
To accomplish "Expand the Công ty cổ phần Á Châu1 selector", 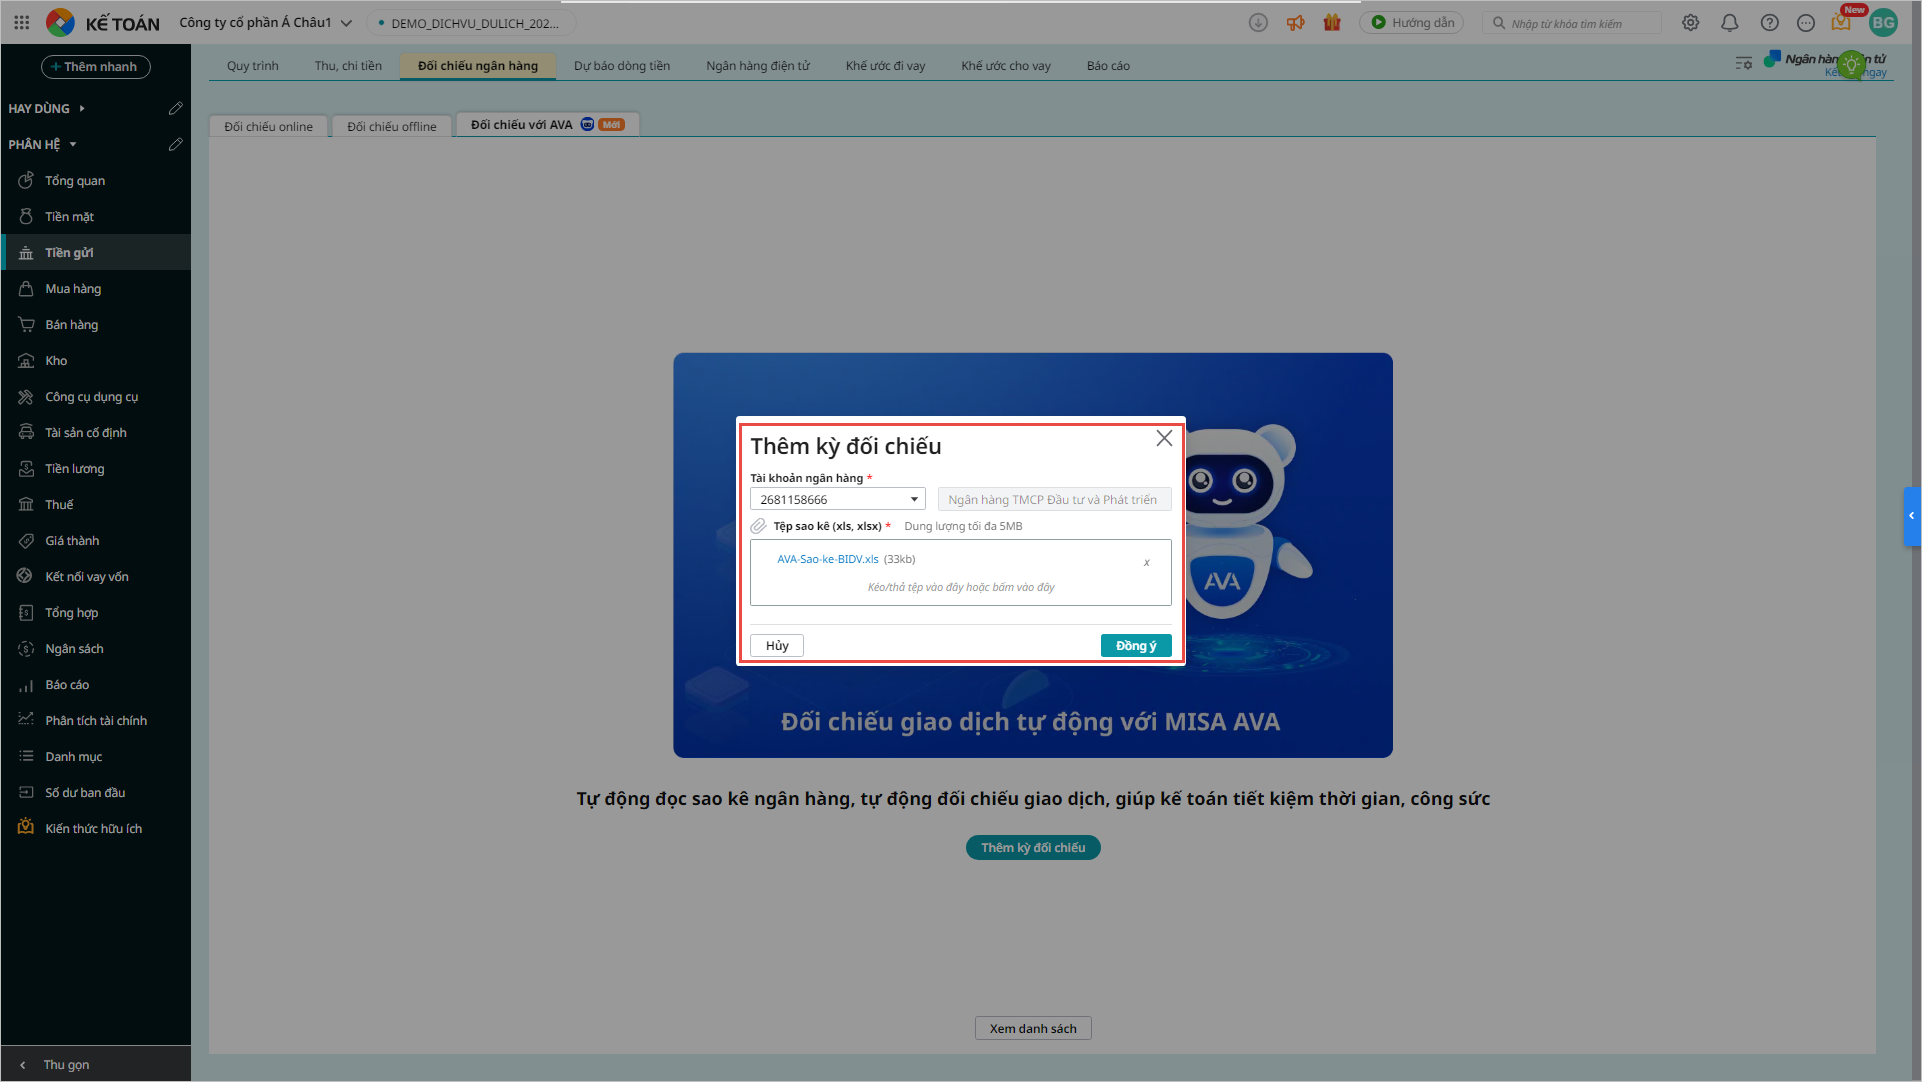I will (x=266, y=22).
